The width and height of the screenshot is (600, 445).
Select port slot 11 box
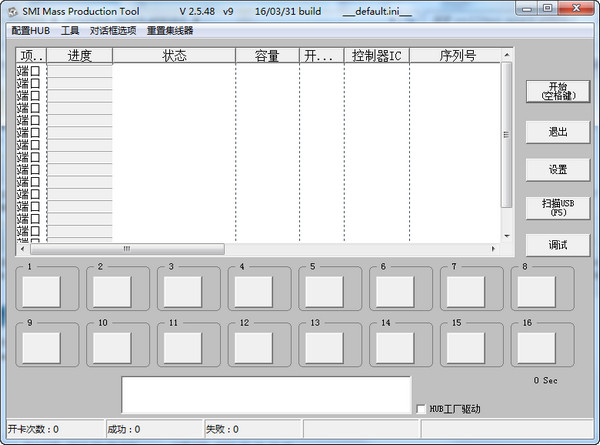[183, 348]
